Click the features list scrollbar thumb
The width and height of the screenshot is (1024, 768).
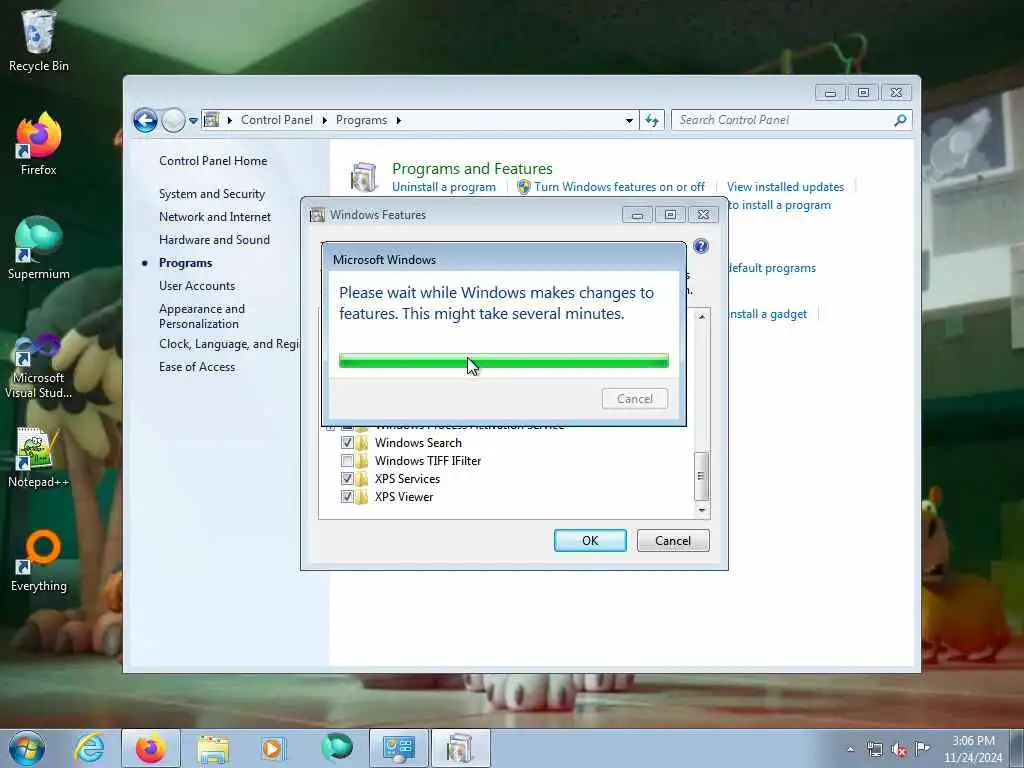click(701, 475)
